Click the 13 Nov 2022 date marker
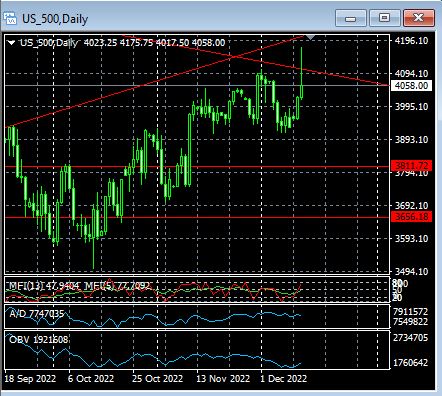The image size is (442, 396). 223,379
